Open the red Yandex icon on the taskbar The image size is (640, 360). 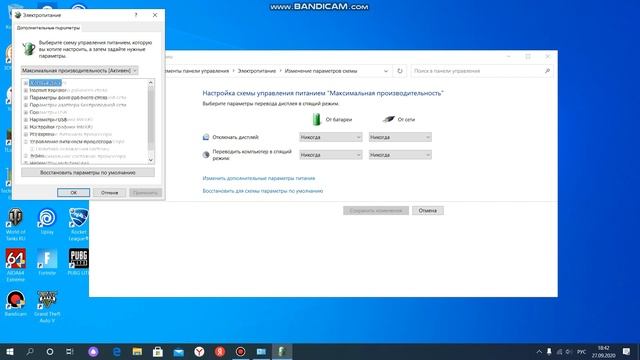pyautogui.click(x=220, y=351)
